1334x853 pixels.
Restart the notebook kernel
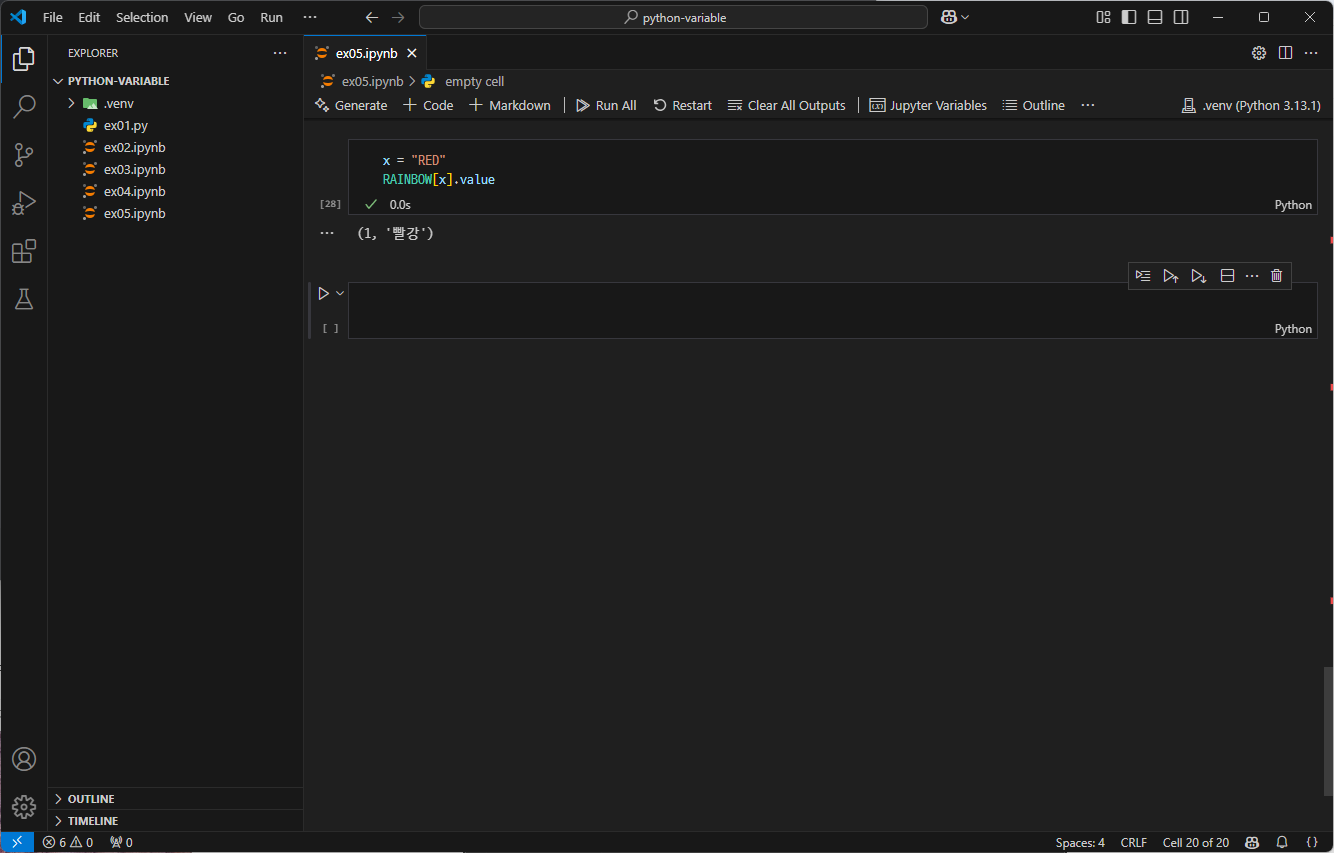coord(683,105)
